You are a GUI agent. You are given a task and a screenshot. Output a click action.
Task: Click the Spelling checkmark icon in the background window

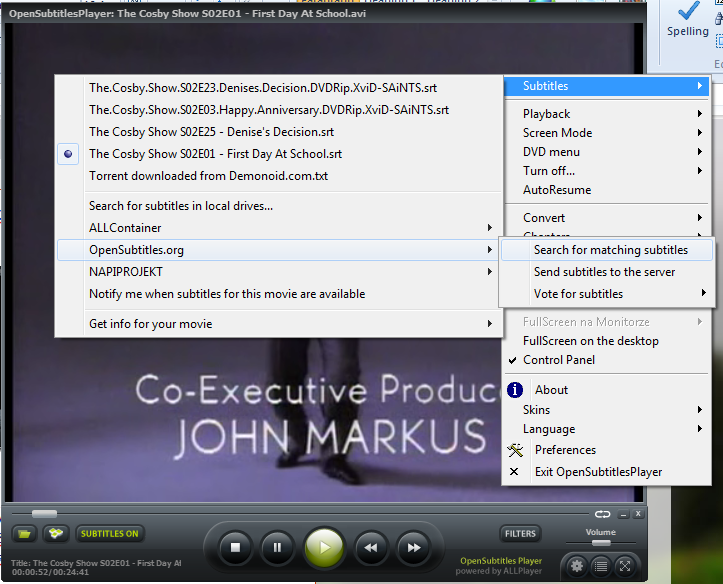click(x=687, y=11)
